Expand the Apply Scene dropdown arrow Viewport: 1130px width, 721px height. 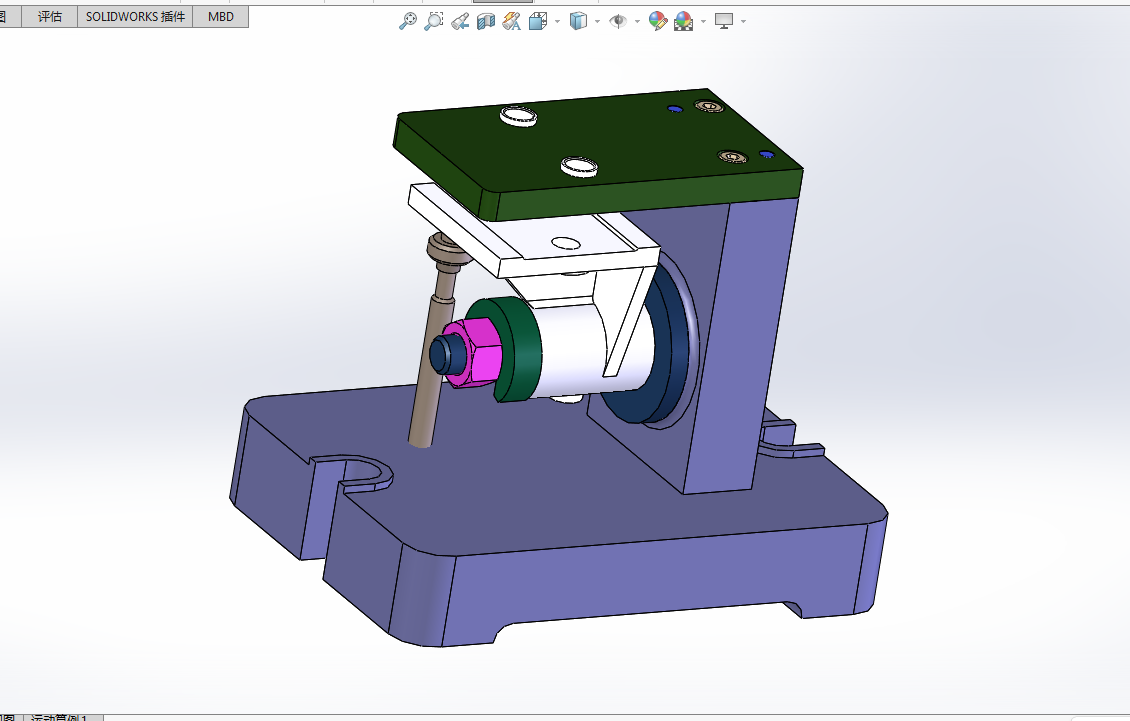point(703,22)
